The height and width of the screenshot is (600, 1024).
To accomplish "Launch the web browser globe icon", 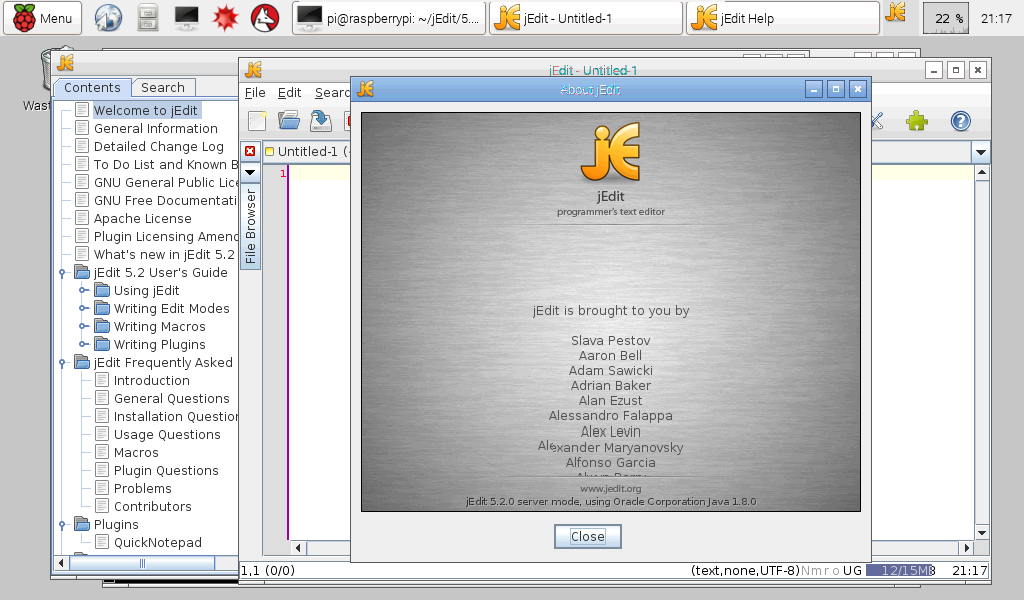I will click(108, 18).
